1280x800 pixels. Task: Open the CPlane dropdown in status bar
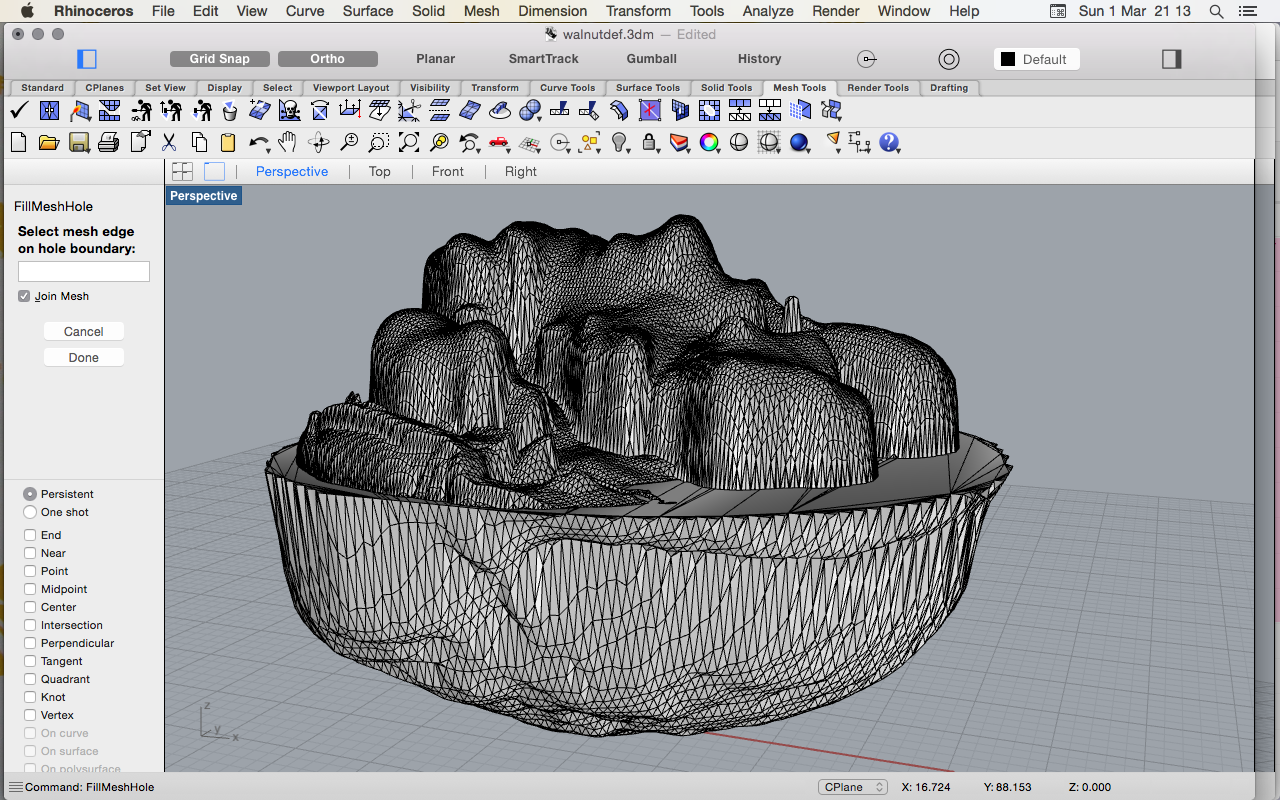(852, 787)
